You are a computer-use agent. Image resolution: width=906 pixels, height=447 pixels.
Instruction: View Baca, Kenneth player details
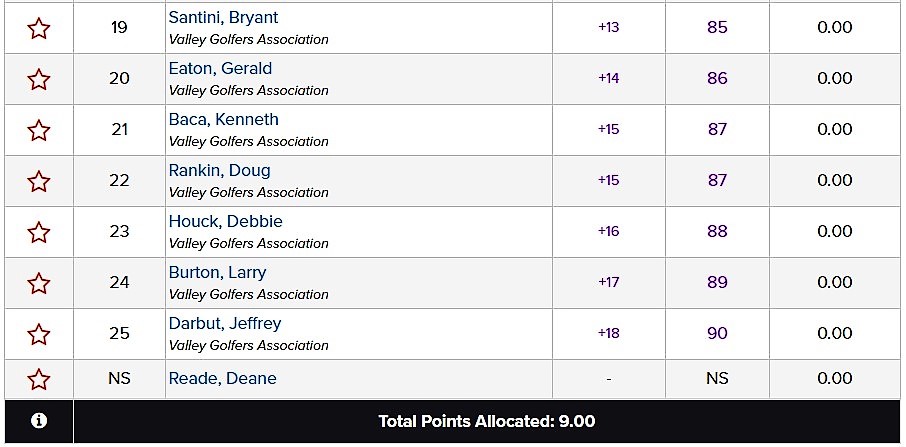click(x=224, y=120)
